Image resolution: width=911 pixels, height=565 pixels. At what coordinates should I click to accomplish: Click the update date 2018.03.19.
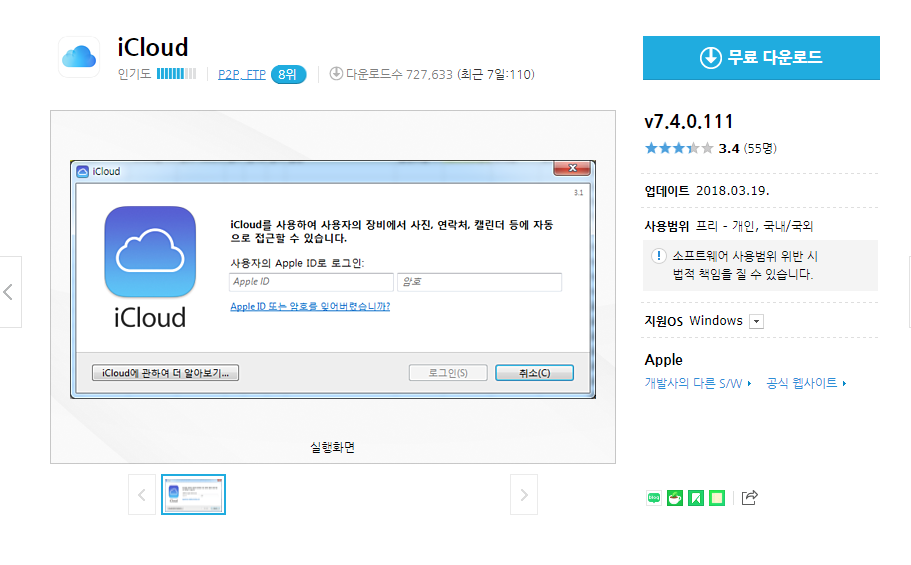point(733,191)
